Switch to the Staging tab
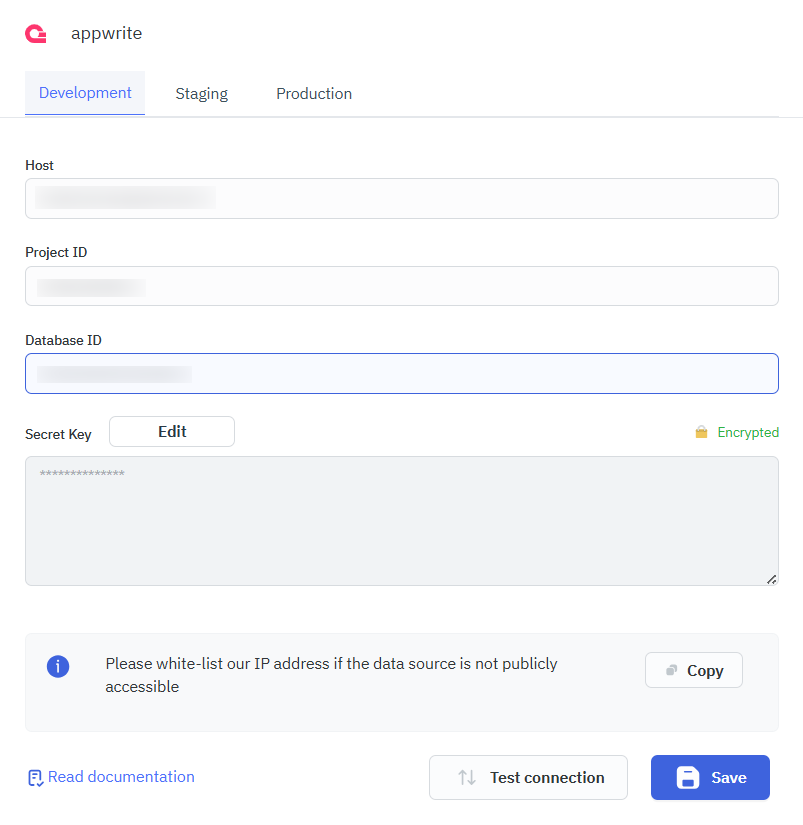Viewport: 803px width, 825px height. coord(200,93)
